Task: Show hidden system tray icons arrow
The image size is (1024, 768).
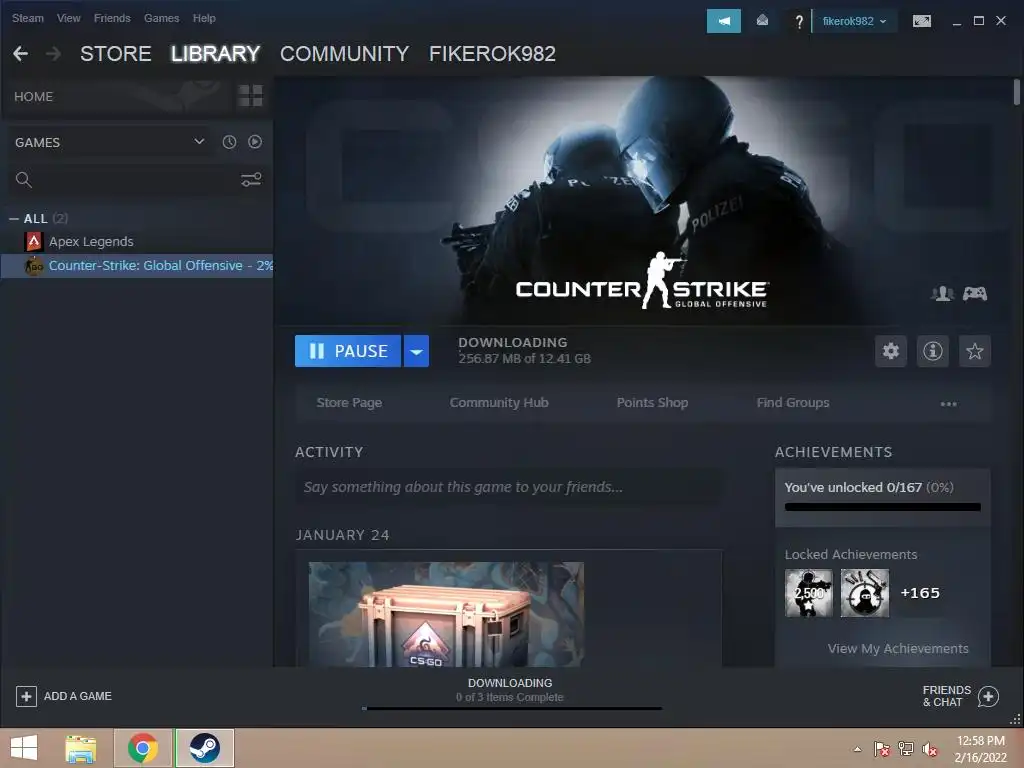Action: coord(857,749)
